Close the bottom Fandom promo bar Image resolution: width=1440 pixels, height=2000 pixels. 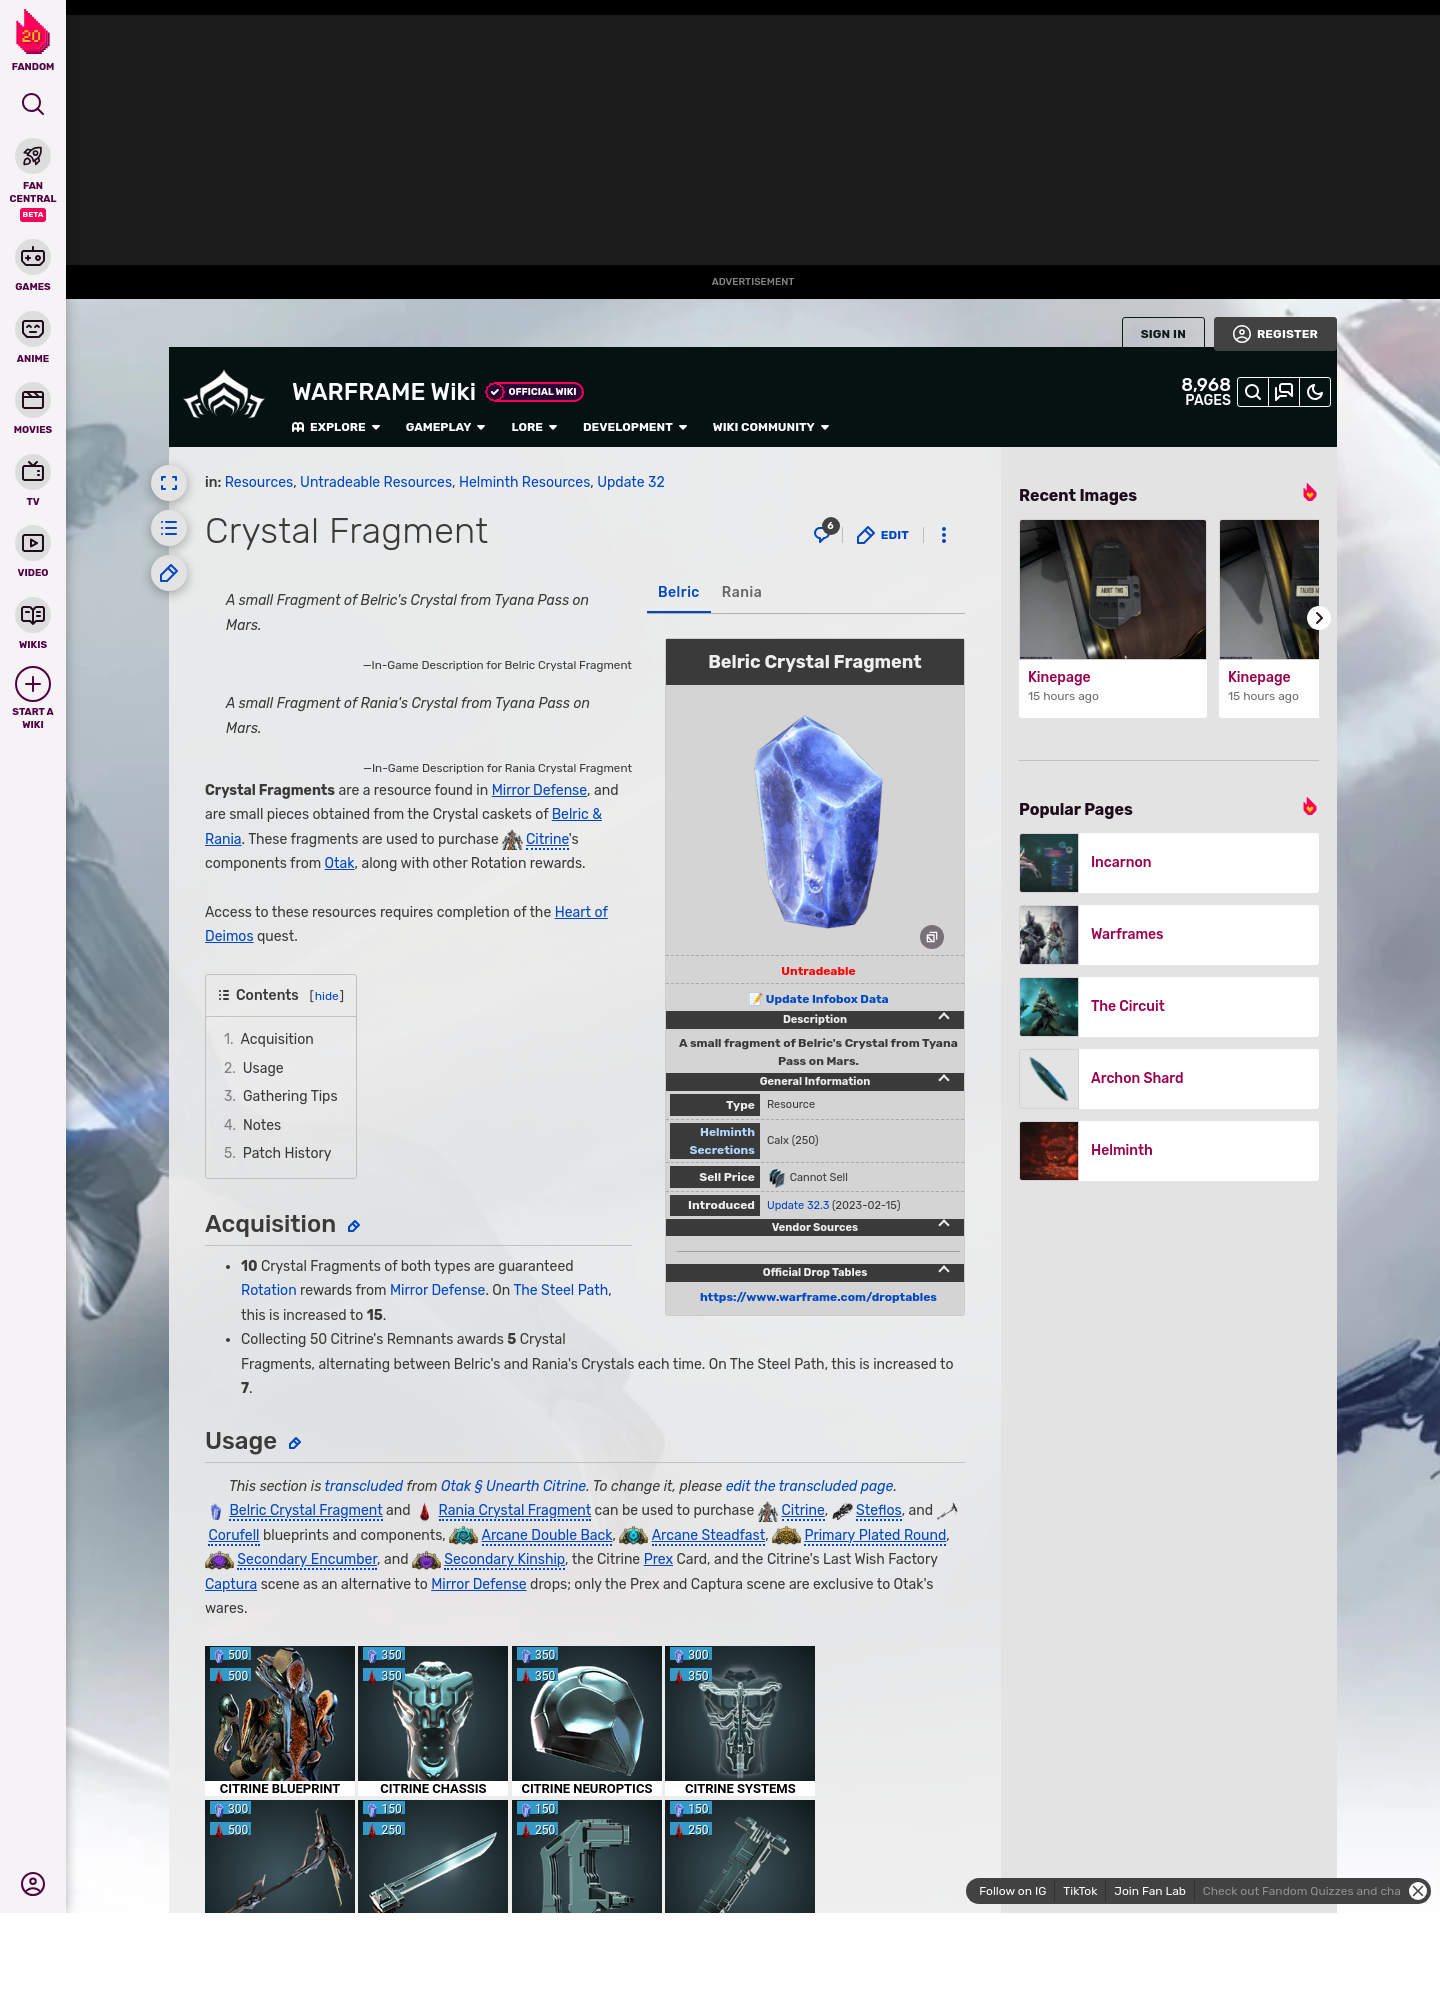point(1418,1891)
